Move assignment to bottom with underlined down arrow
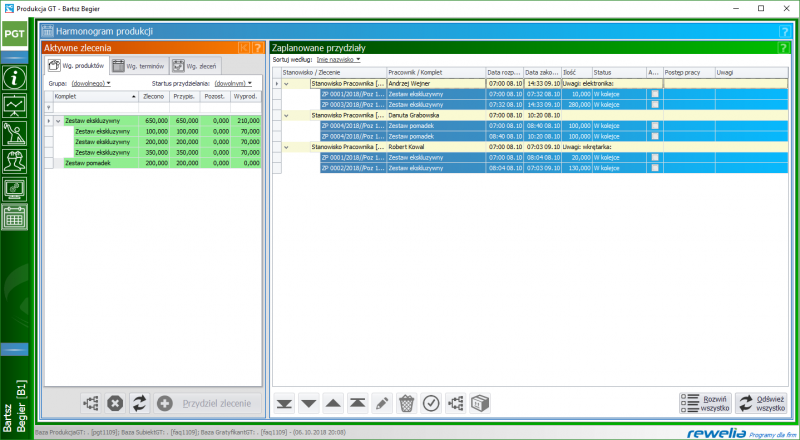This screenshot has width=800, height=440. pos(285,403)
